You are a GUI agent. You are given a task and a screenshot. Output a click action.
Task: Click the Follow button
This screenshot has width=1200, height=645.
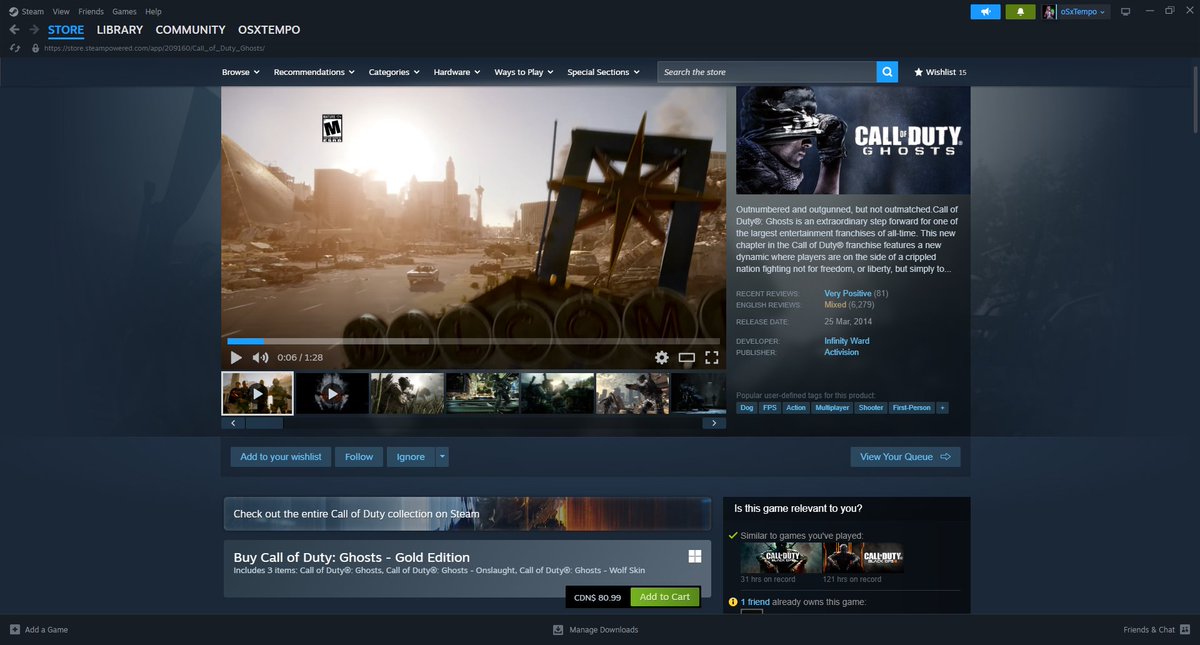359,457
